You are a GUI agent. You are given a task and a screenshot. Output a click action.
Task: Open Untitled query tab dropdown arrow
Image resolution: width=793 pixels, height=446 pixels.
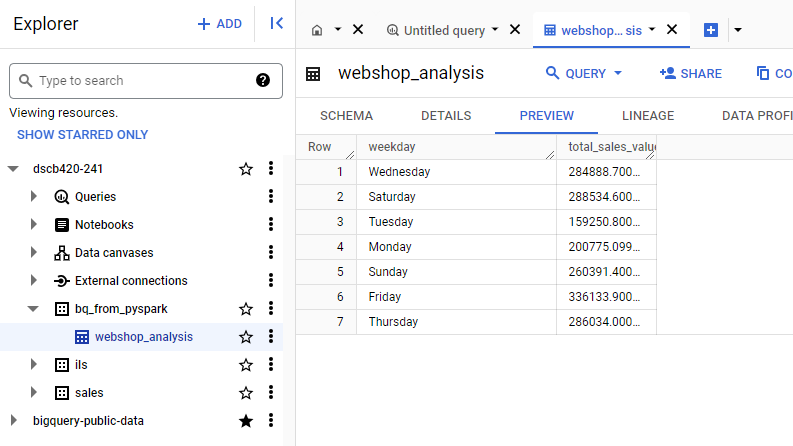[x=495, y=30]
